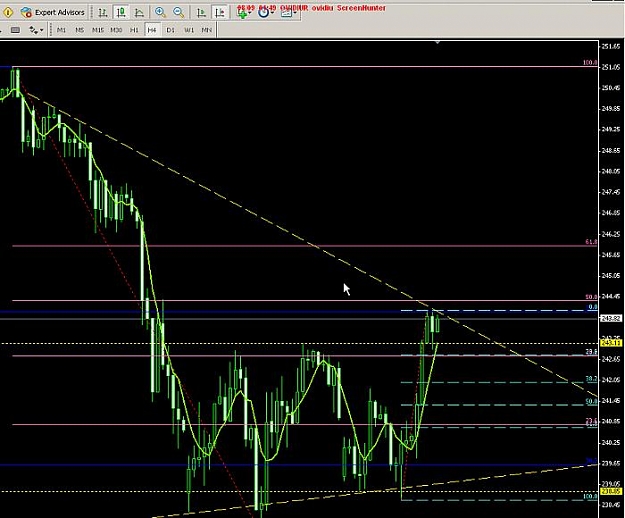This screenshot has height=518, width=625.
Task: Click the 248.05 price scale value
Action: point(611,171)
